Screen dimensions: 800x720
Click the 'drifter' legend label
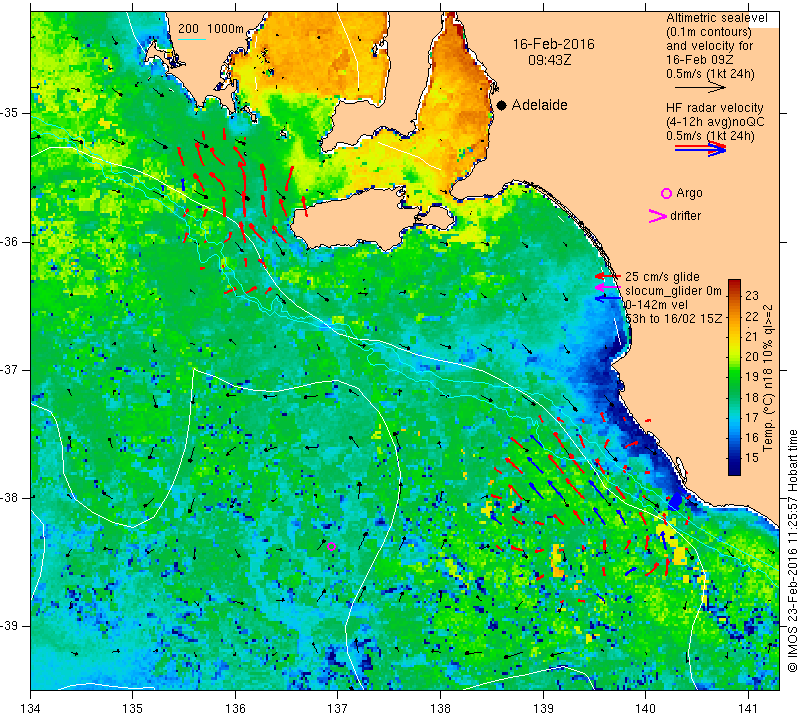[x=685, y=216]
